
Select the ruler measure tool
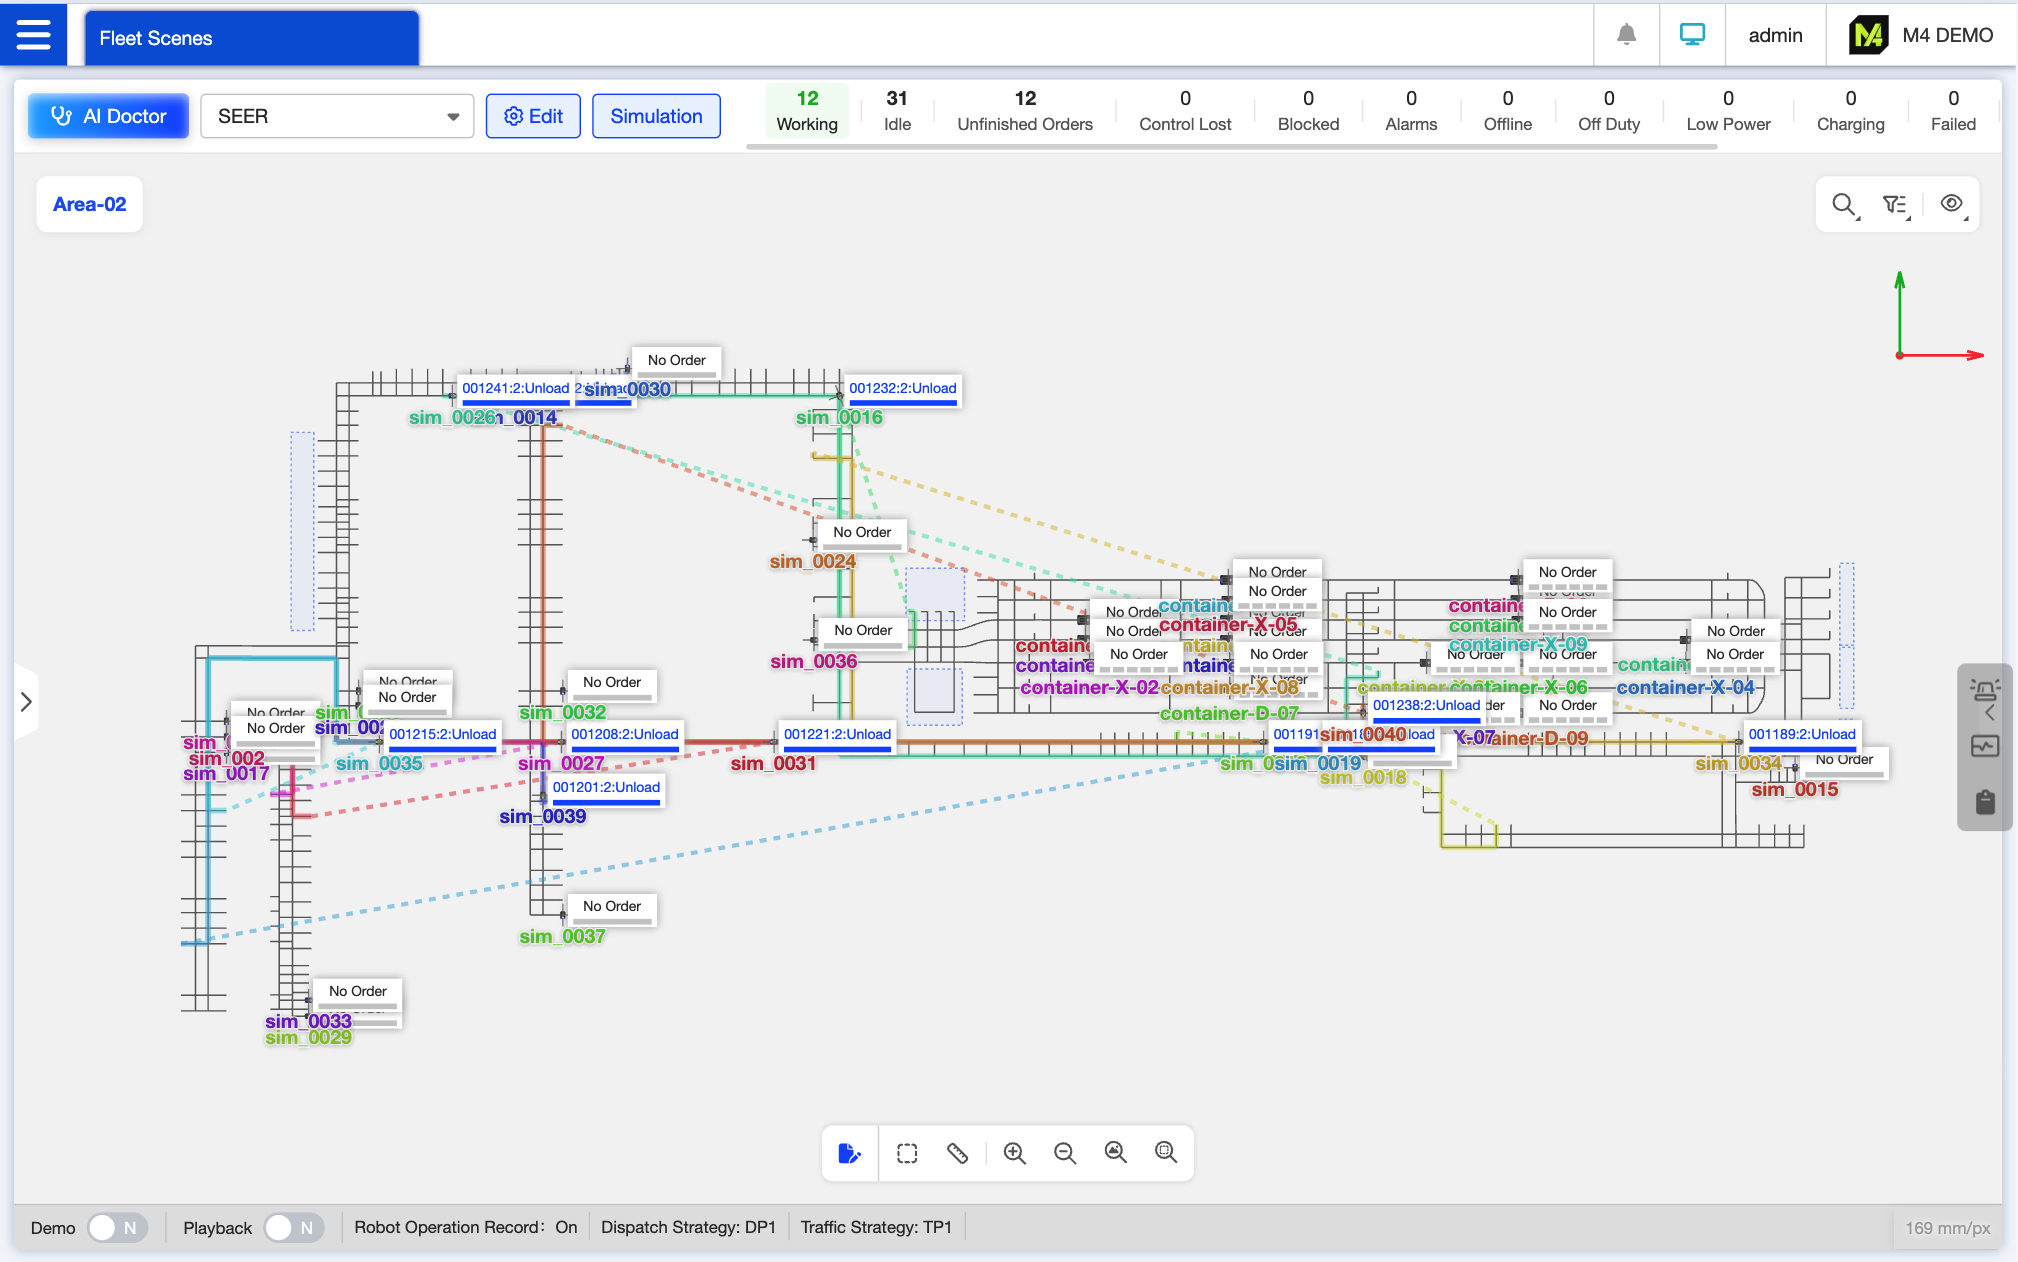[957, 1153]
